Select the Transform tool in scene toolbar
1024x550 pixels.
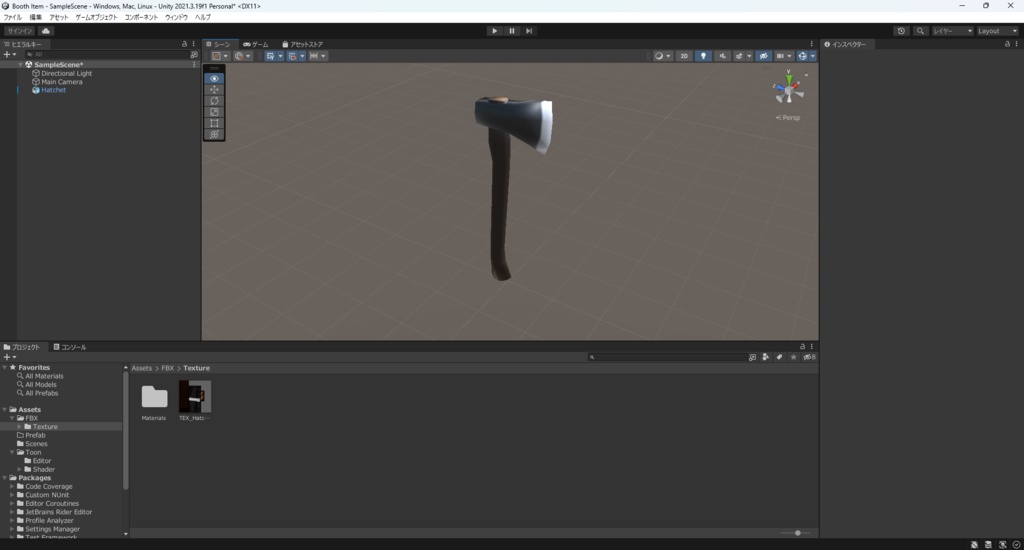click(214, 134)
